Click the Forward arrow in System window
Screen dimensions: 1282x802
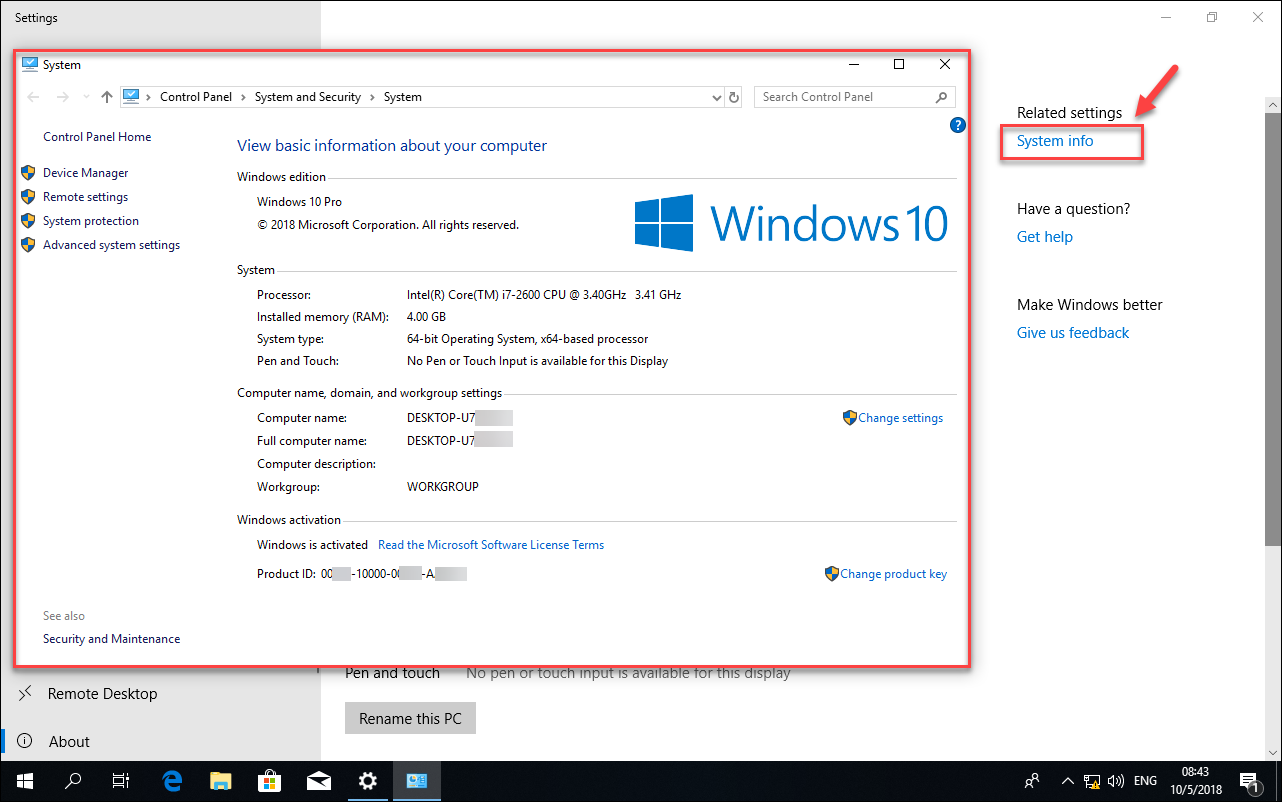62,97
